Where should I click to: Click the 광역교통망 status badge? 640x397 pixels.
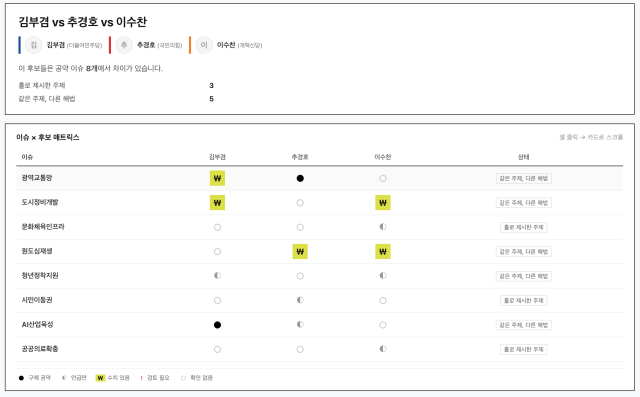tap(524, 178)
